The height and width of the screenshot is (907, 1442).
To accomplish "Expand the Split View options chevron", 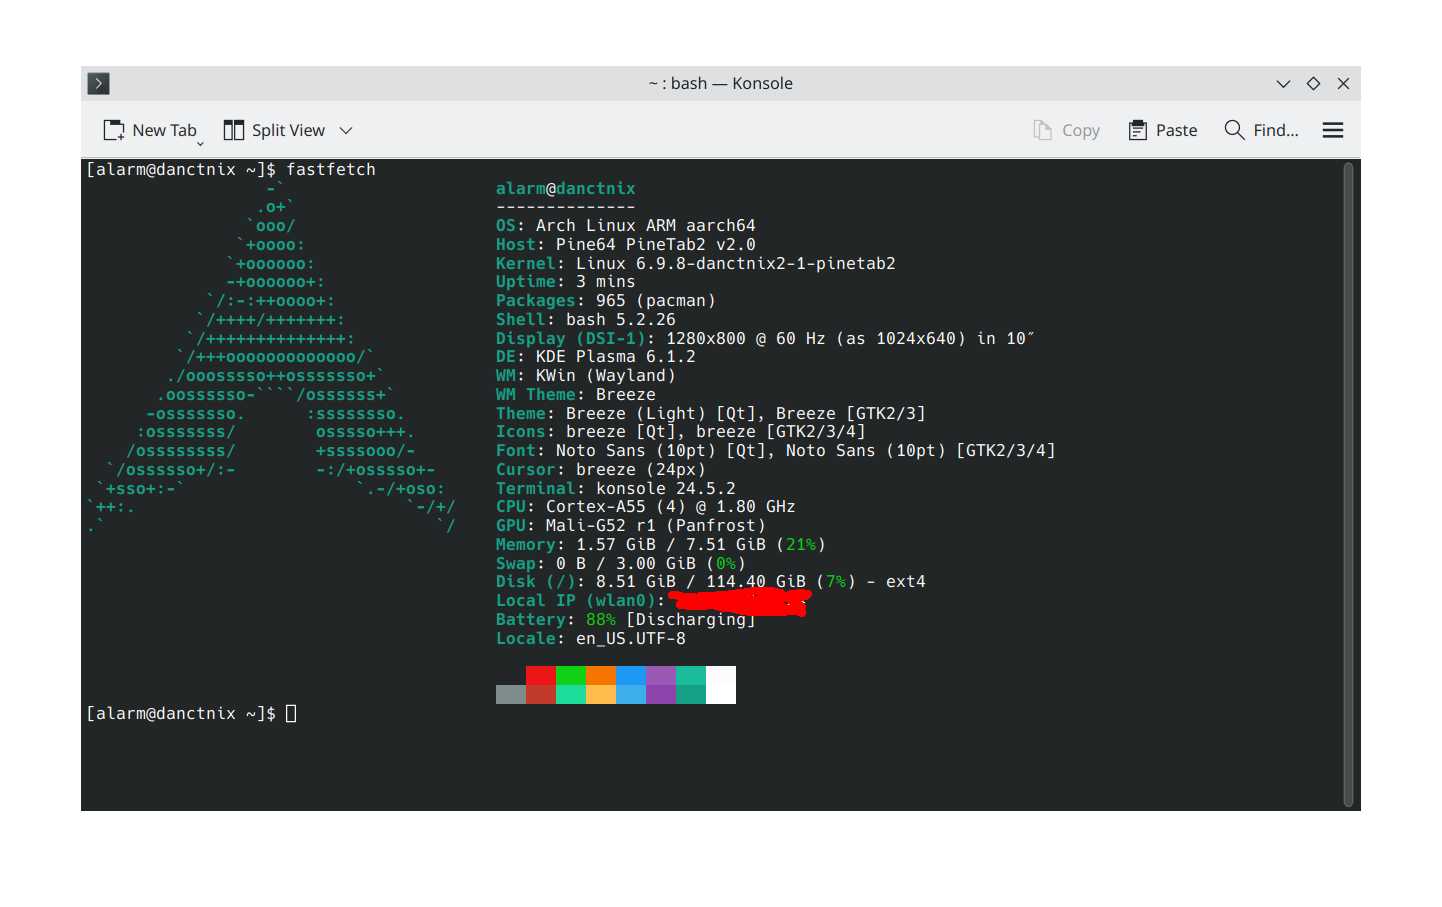I will [x=346, y=130].
